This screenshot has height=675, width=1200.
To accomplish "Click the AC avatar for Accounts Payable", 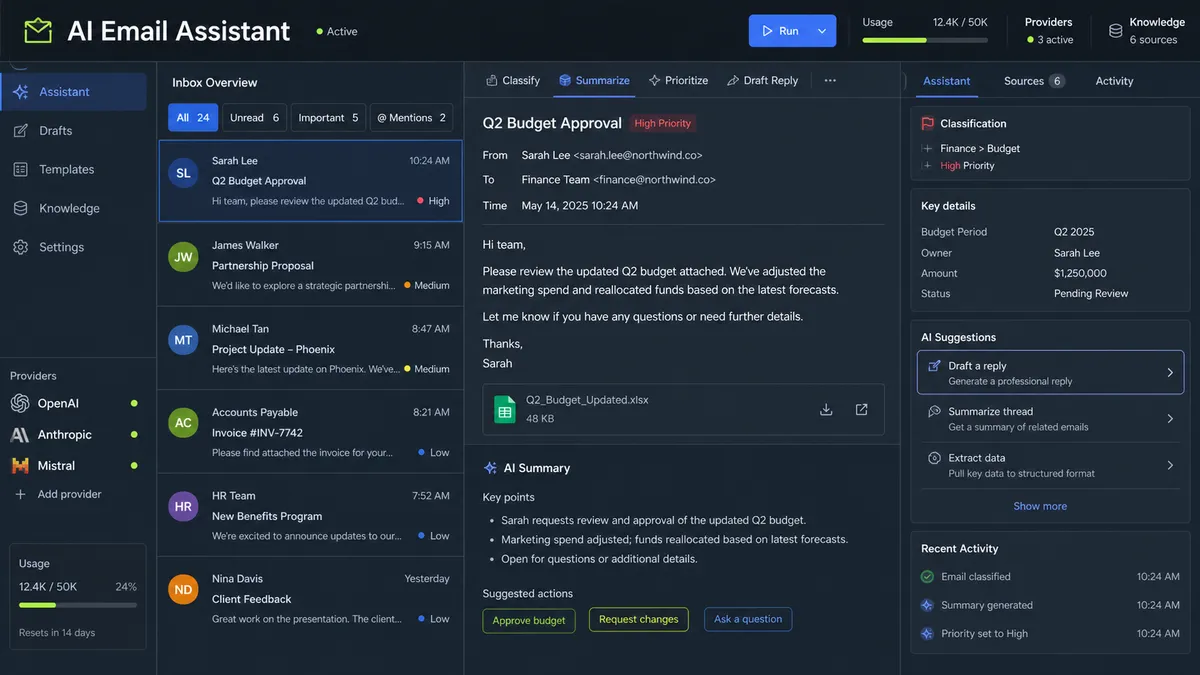I will click(x=183, y=423).
